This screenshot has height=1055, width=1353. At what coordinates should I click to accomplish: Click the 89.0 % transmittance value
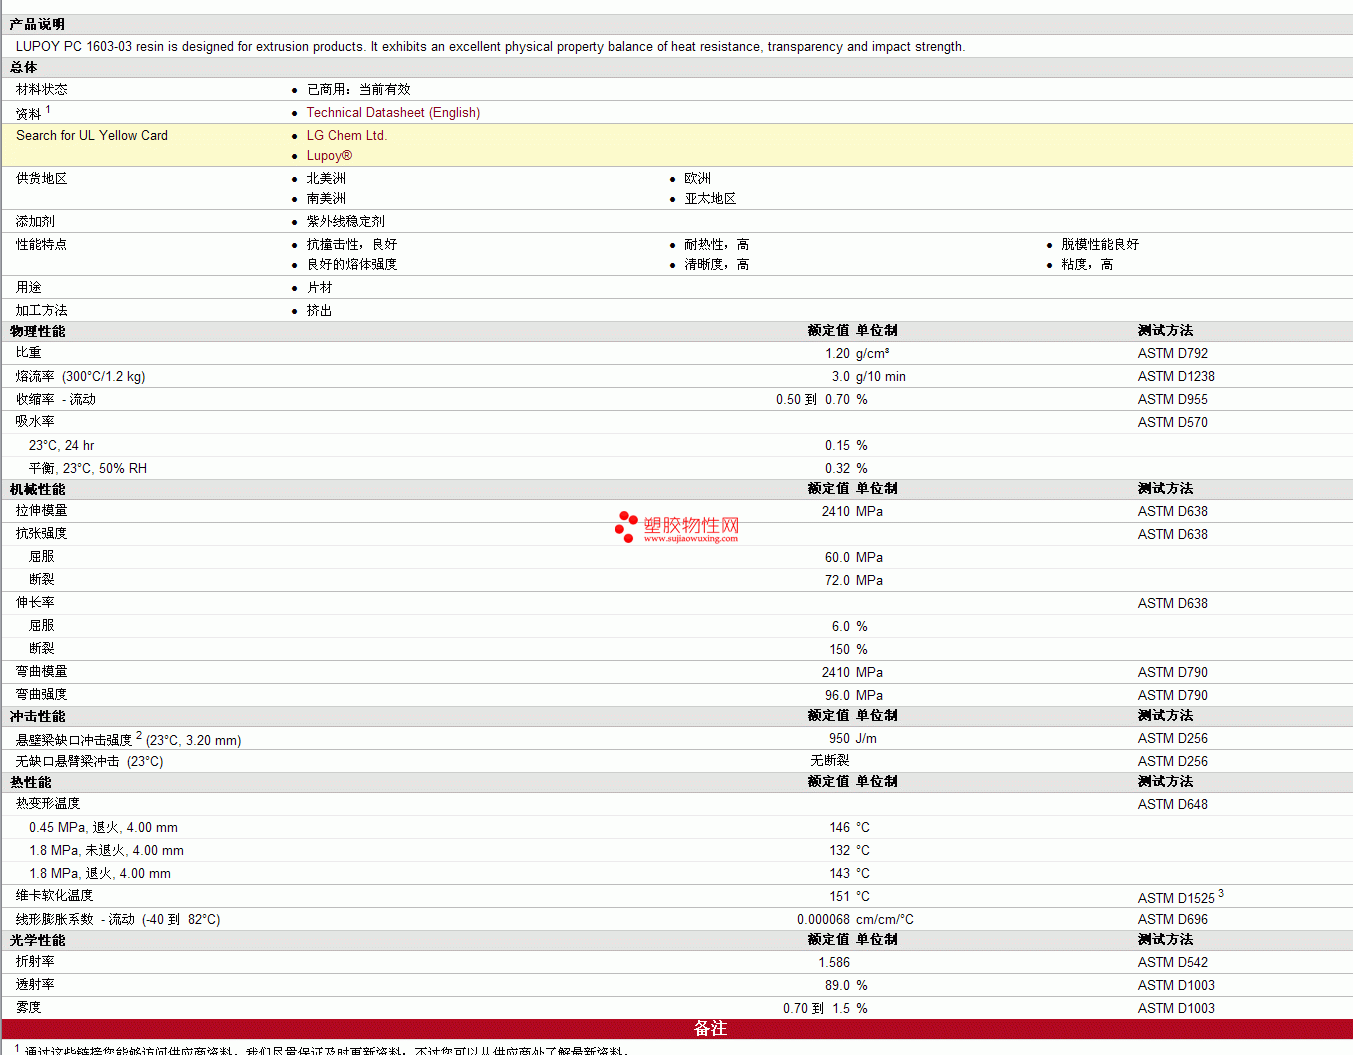[846, 986]
